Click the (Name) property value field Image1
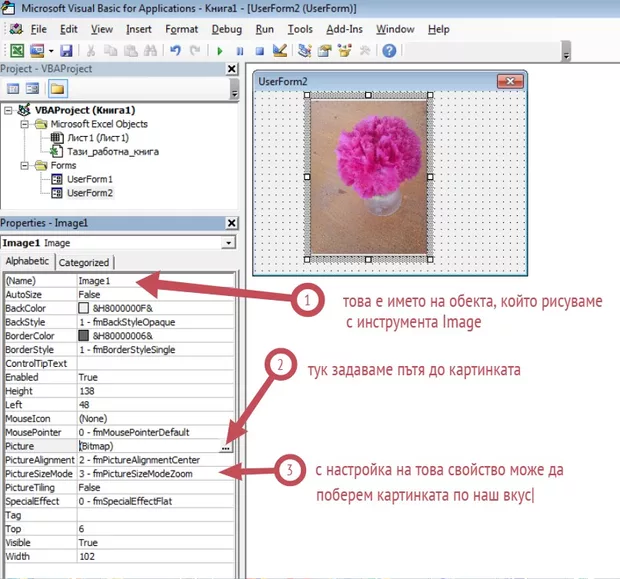 coord(150,281)
